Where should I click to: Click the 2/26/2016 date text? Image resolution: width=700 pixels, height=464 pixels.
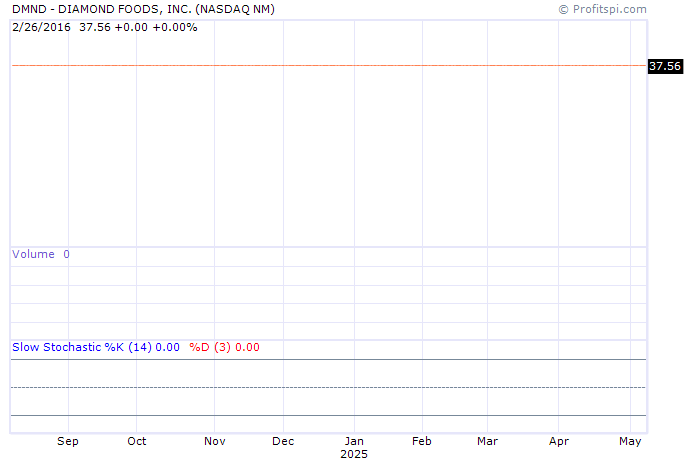(41, 27)
